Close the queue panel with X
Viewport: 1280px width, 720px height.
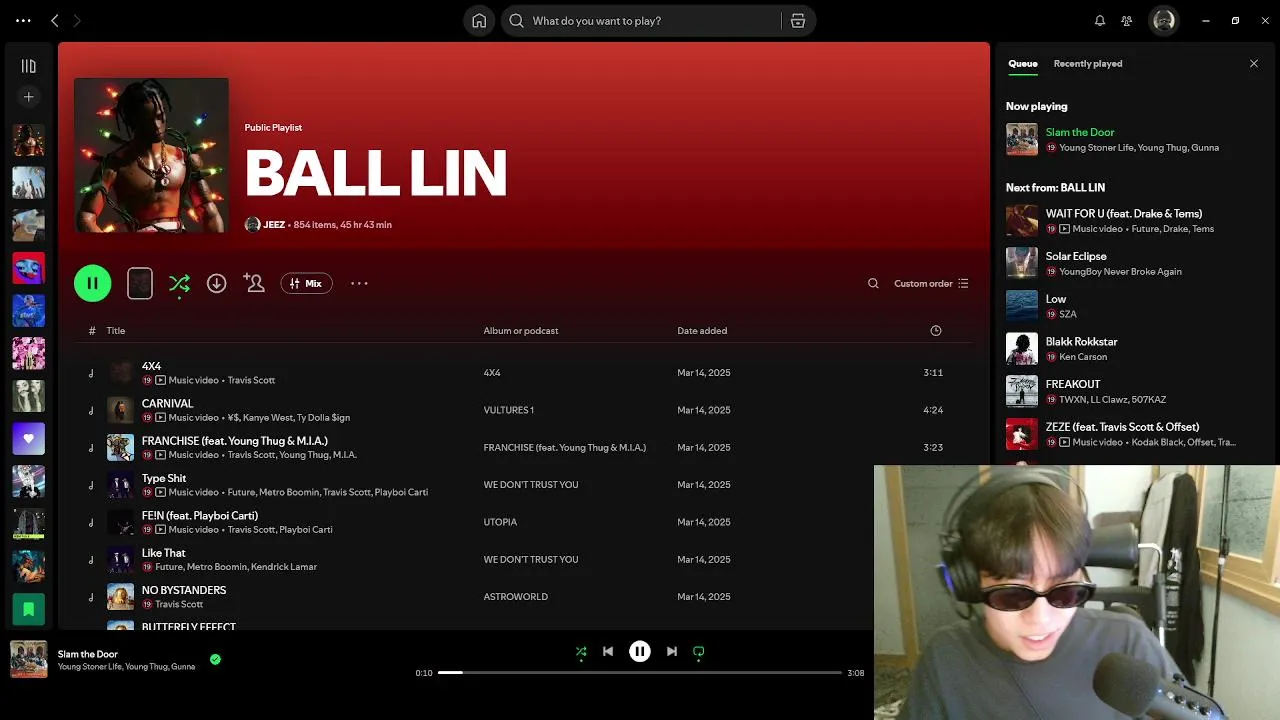pyautogui.click(x=1254, y=64)
